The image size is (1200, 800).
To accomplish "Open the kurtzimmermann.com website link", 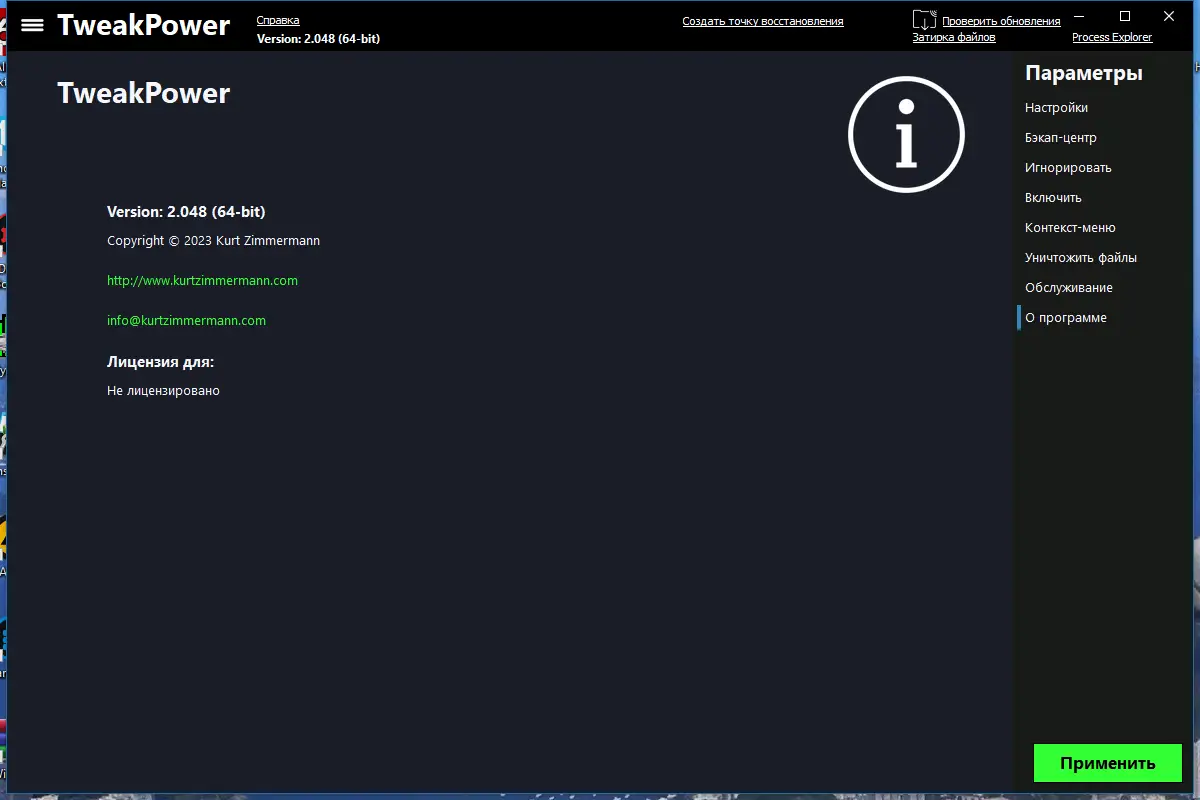I will [x=202, y=281].
